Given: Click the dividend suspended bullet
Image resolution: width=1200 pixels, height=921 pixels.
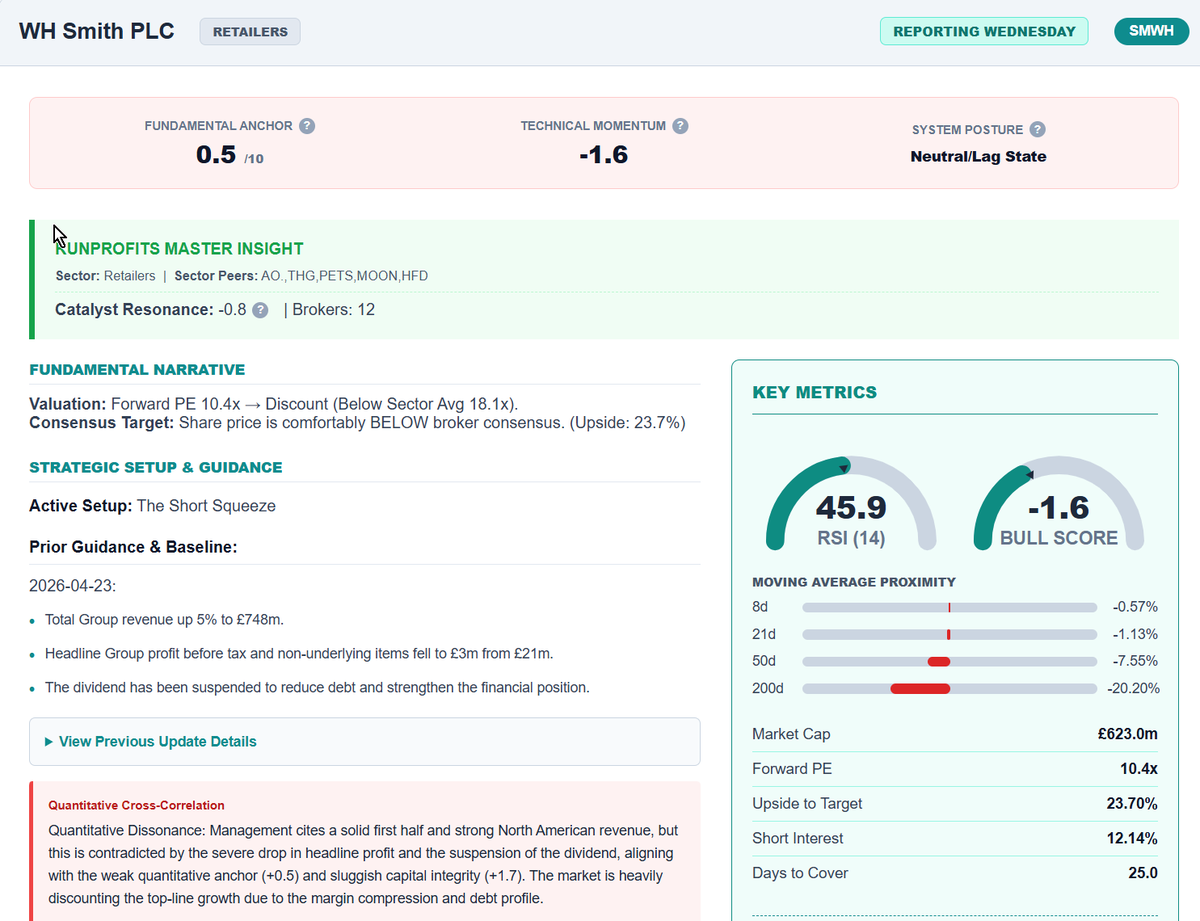Looking at the screenshot, I should [317, 688].
